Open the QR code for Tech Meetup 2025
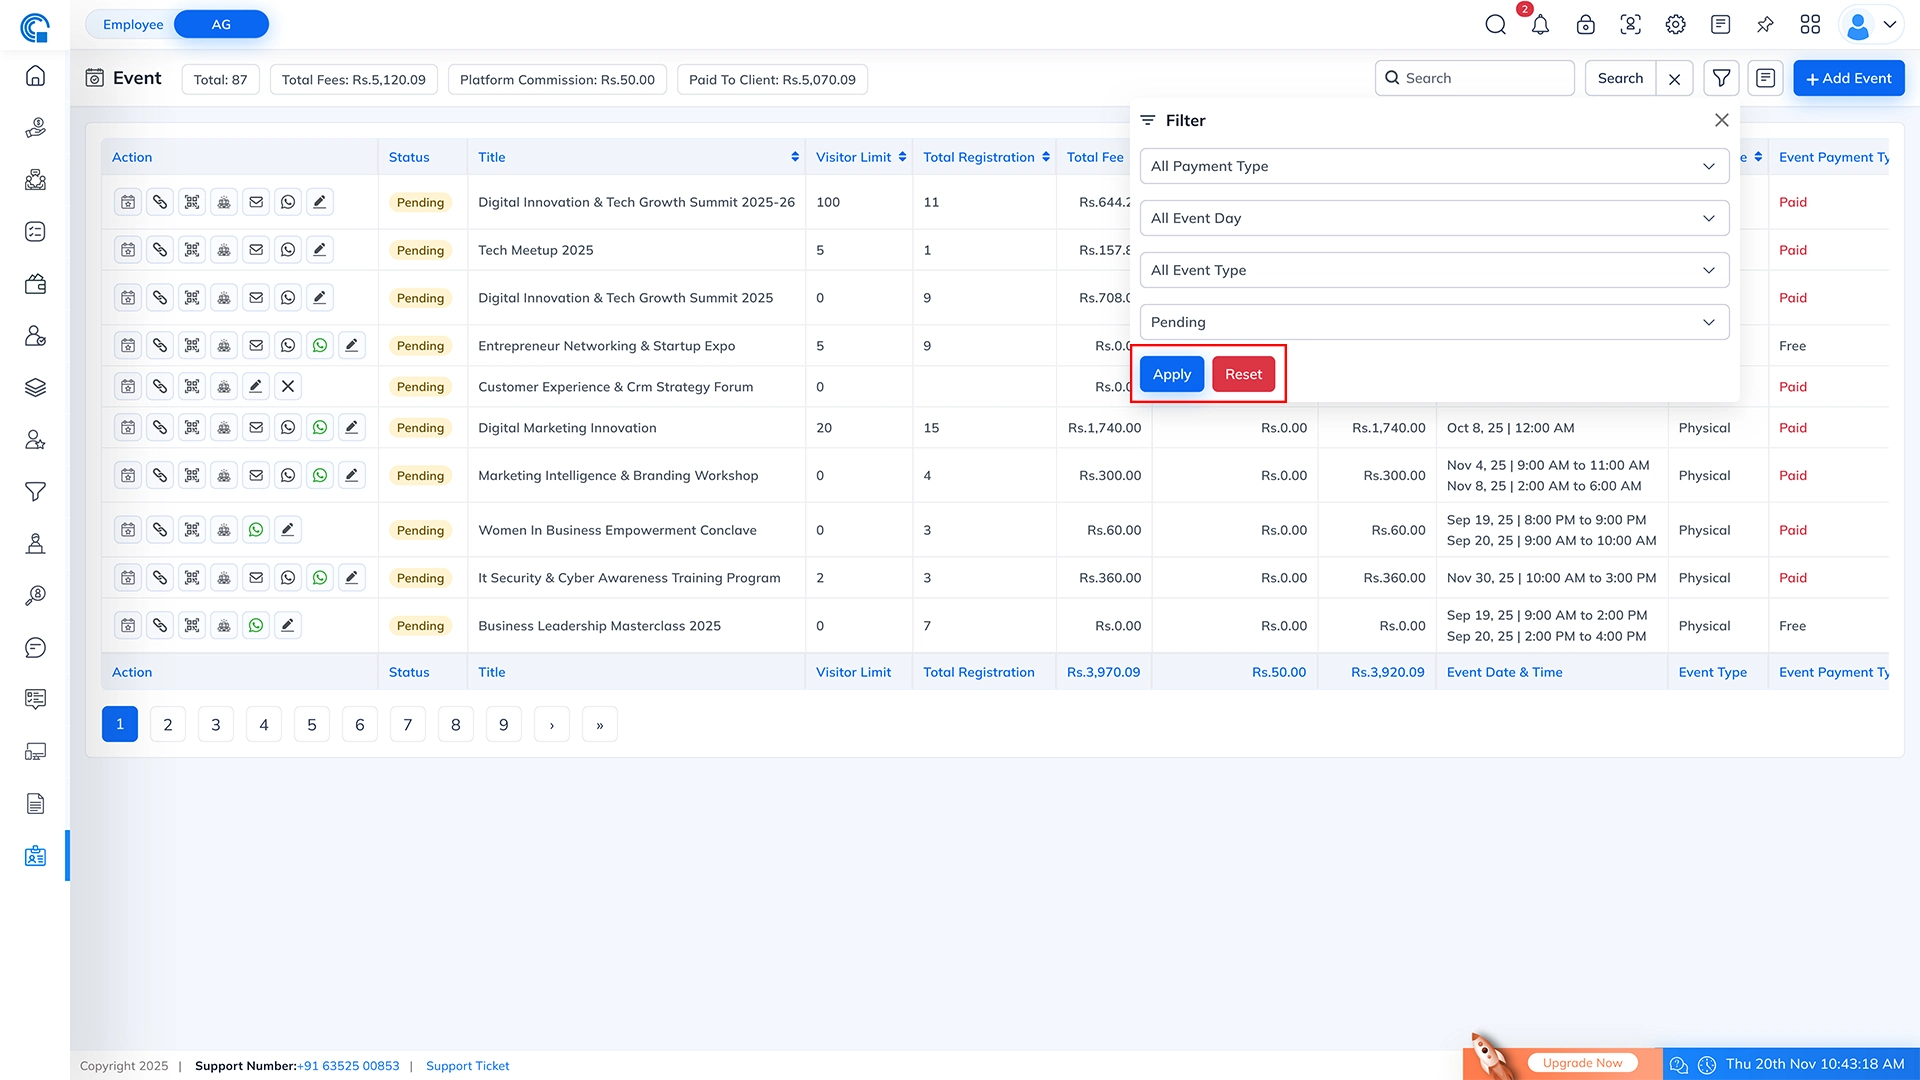This screenshot has height=1080, width=1920. point(192,249)
